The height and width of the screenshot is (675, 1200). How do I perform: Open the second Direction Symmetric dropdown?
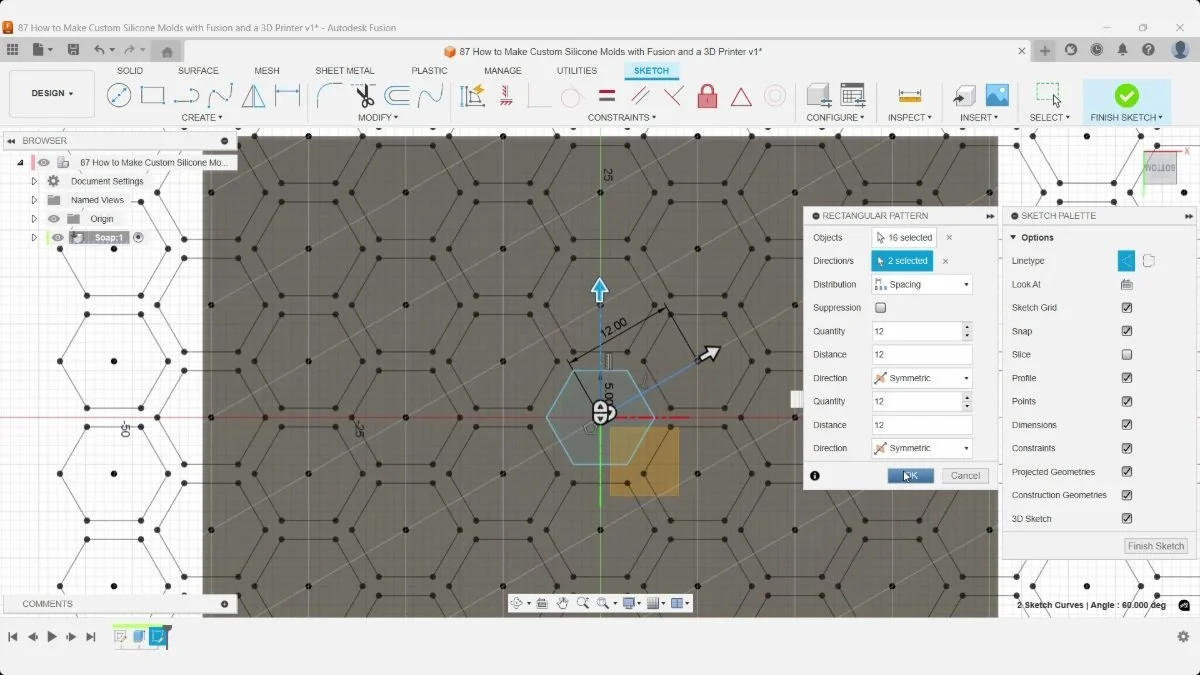(921, 448)
